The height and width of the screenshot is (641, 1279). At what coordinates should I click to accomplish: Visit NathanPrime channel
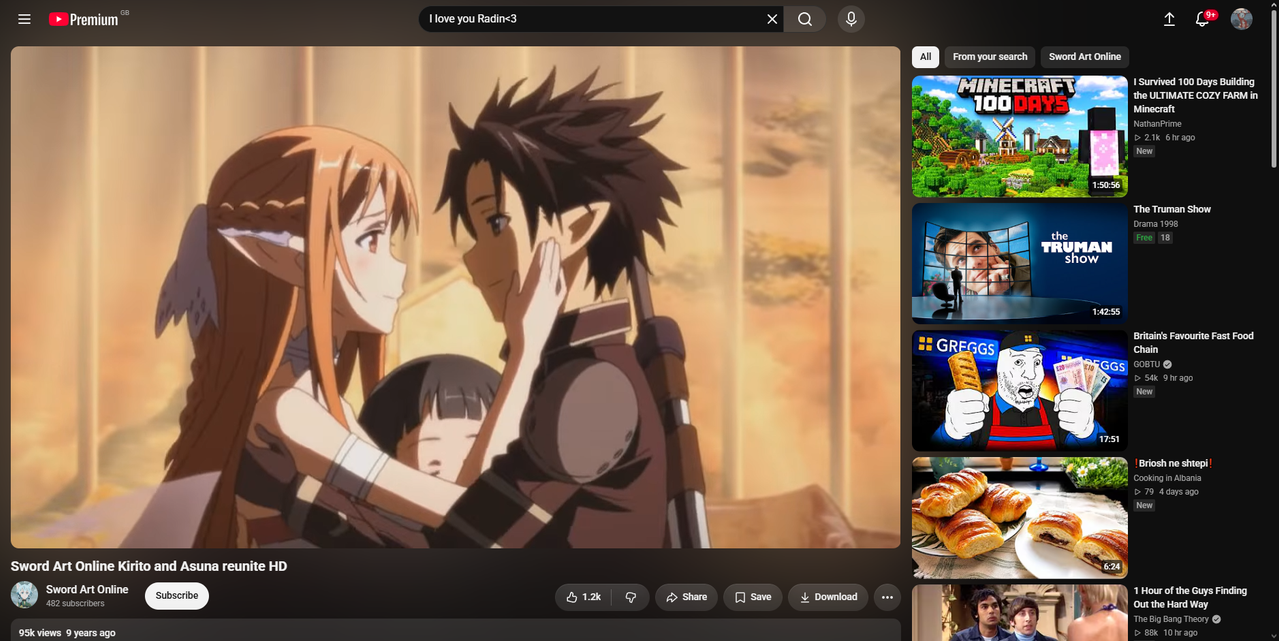(x=1157, y=124)
